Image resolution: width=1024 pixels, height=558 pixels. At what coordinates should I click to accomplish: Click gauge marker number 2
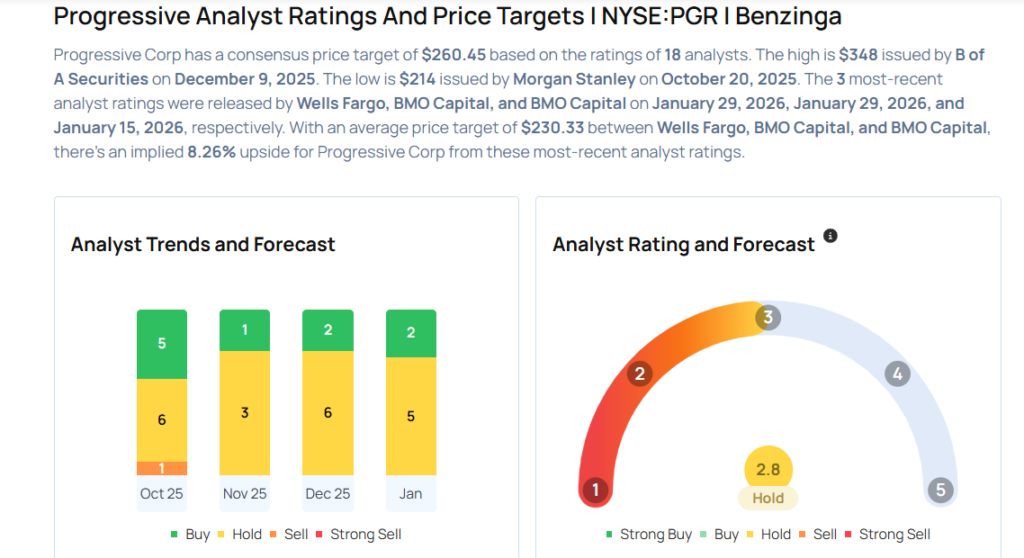point(640,374)
